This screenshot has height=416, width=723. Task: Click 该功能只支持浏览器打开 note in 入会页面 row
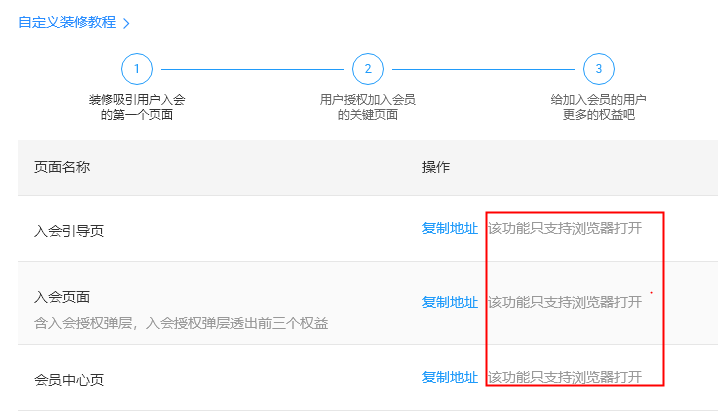(x=565, y=302)
